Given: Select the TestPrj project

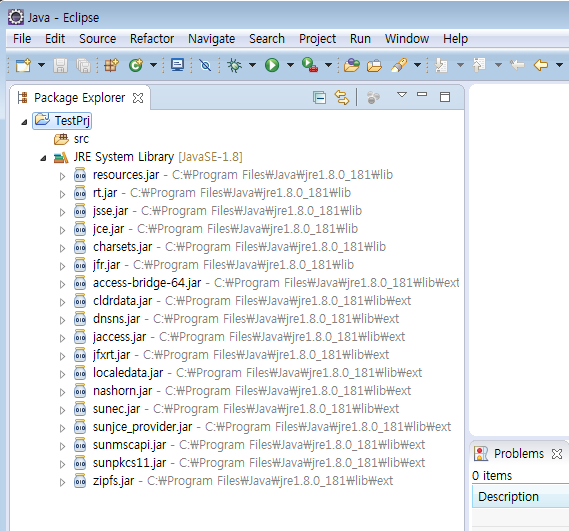Looking at the screenshot, I should pos(62,121).
